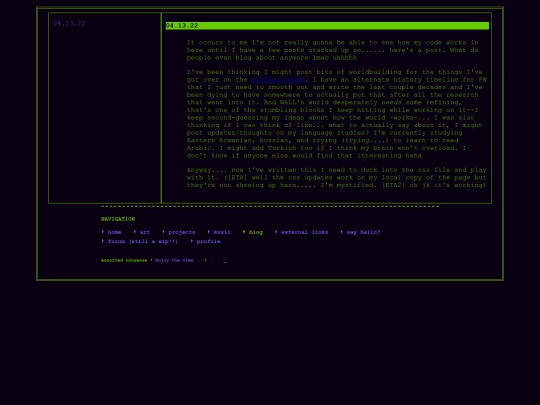Click the NAVIGATION heading
This screenshot has width=540, height=405.
click(x=118, y=219)
